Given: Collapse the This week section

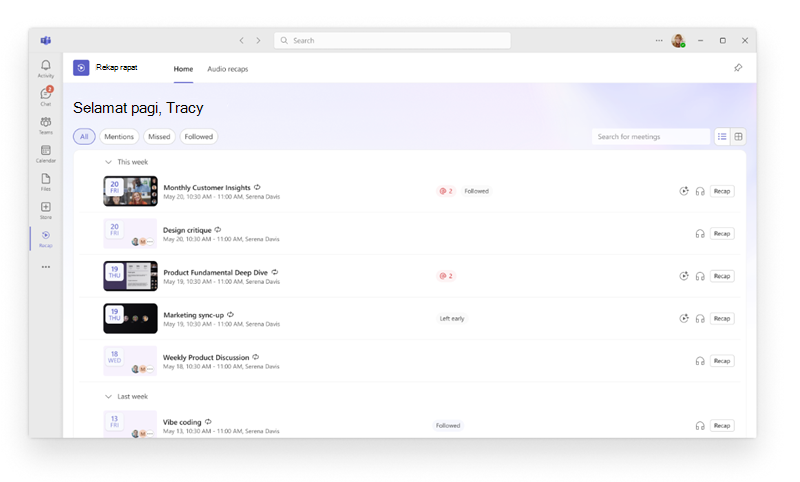Looking at the screenshot, I should [x=108, y=162].
